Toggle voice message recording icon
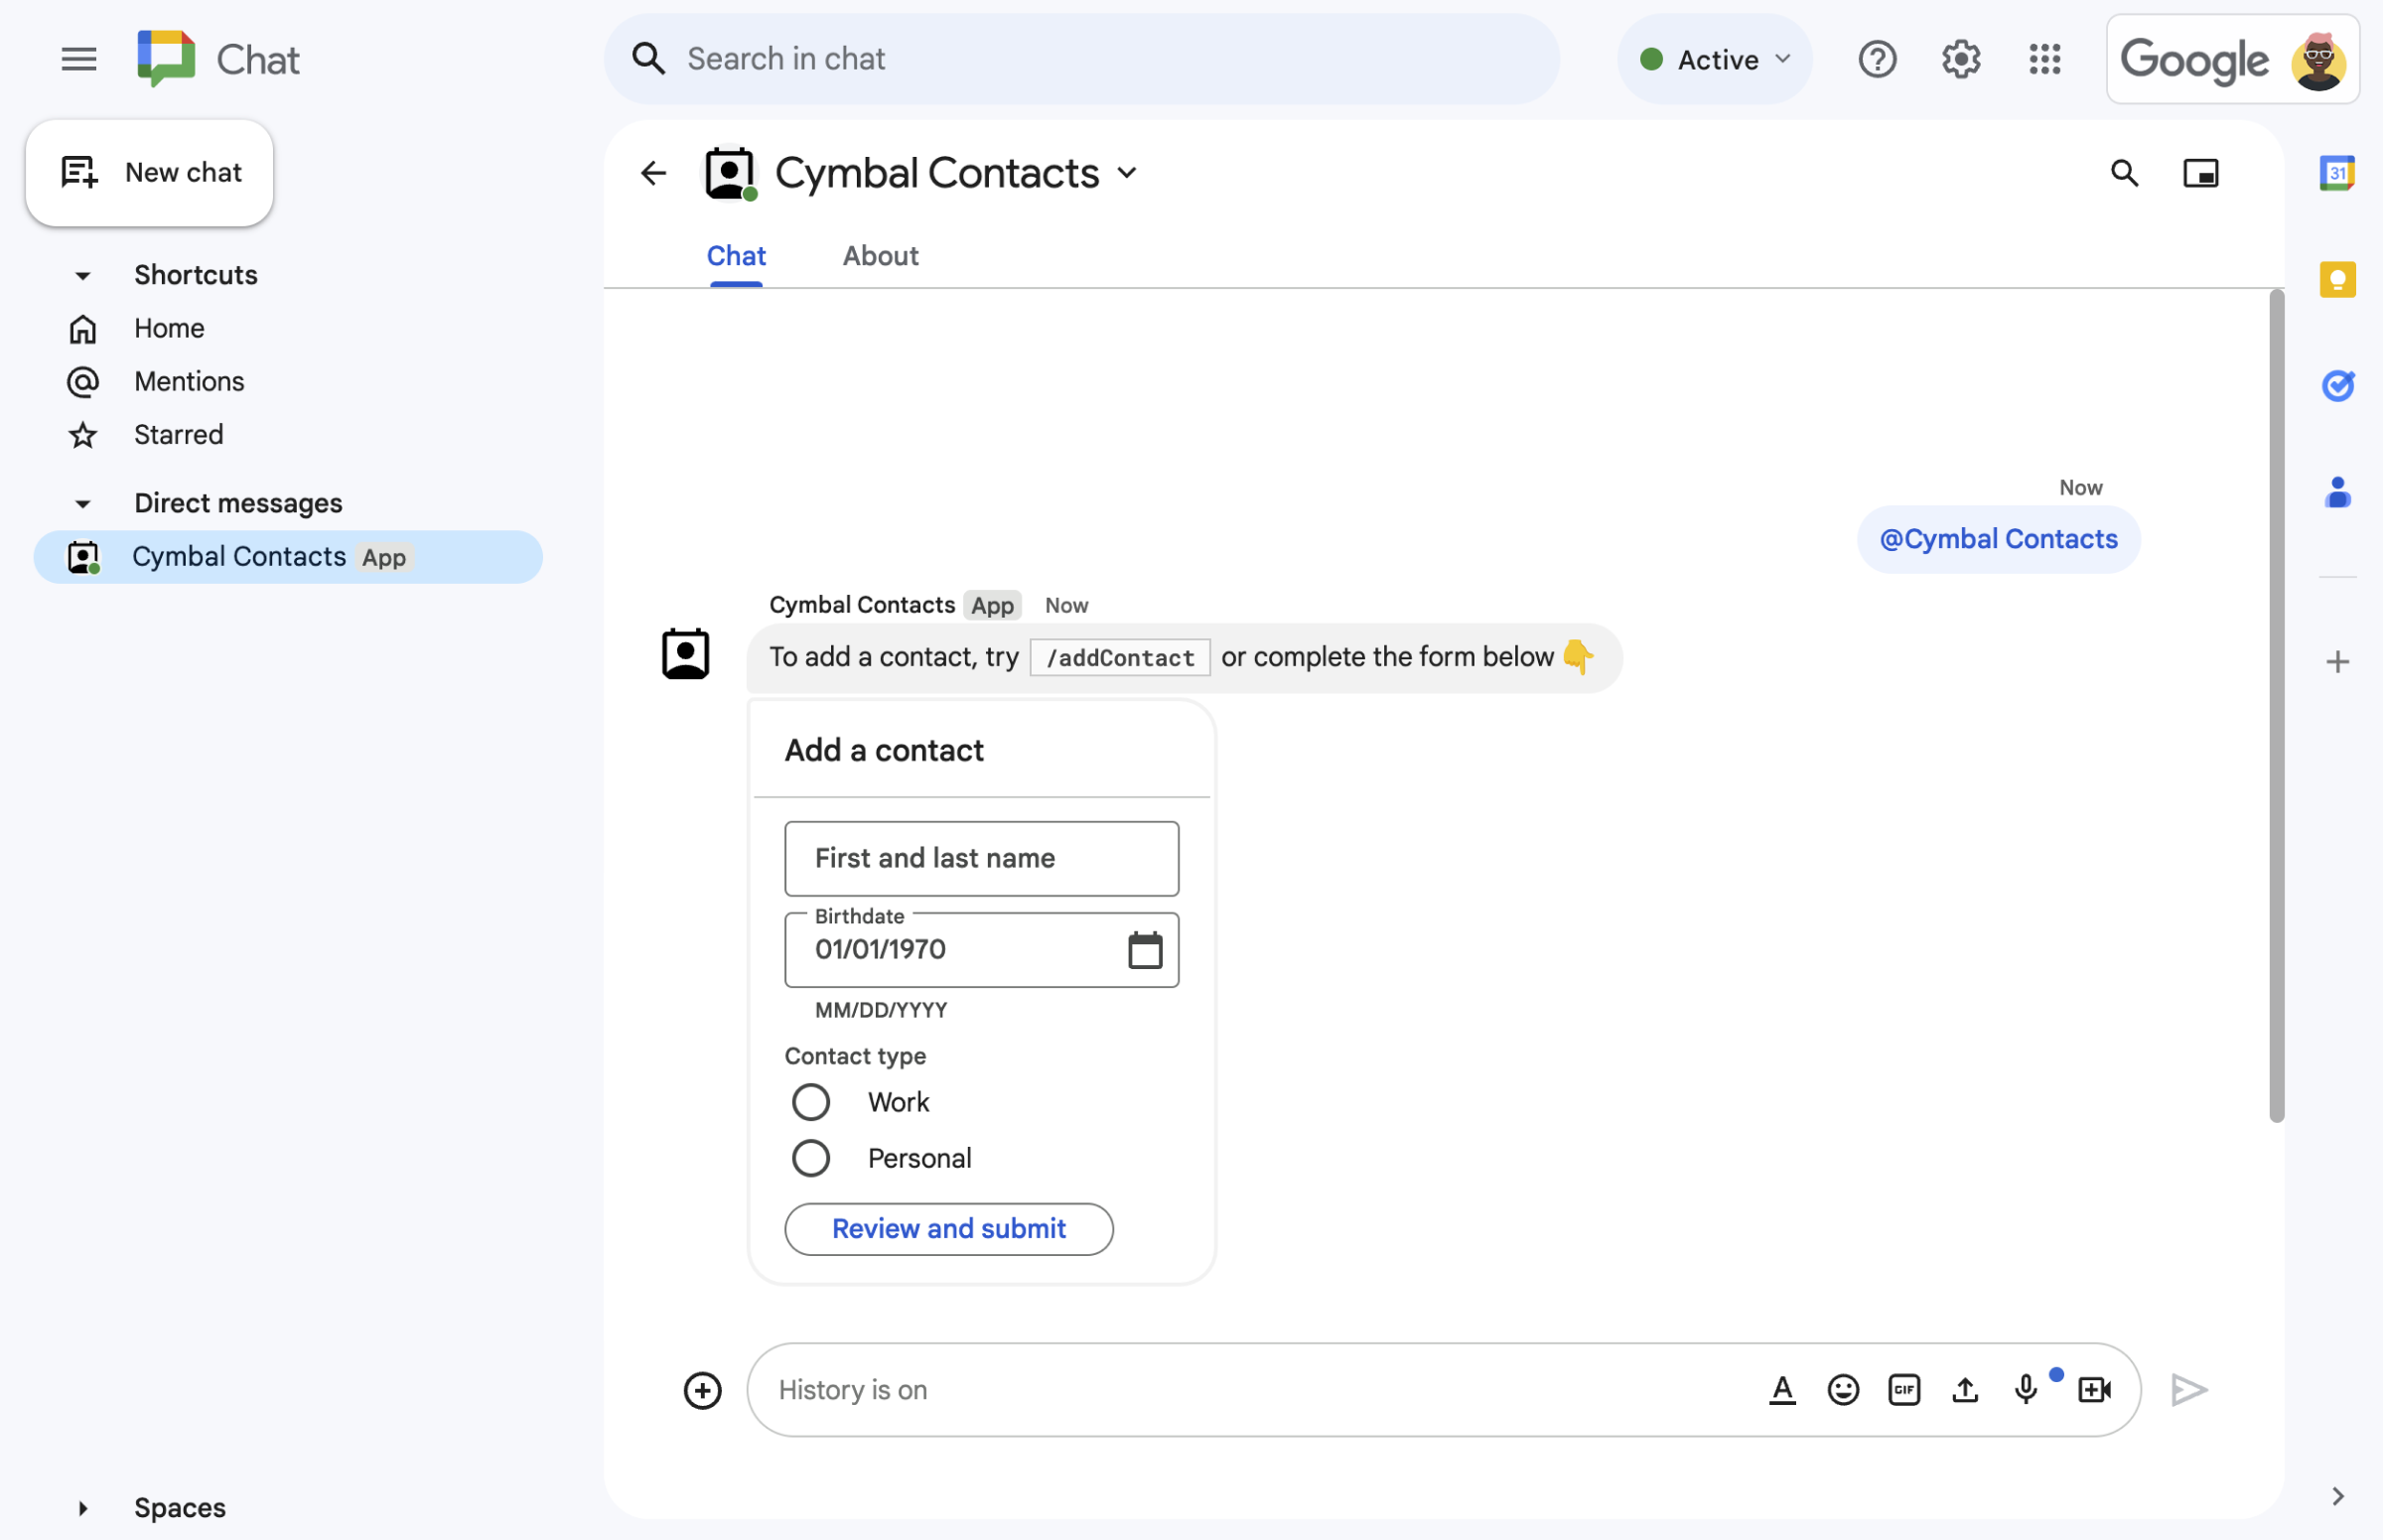The image size is (2383, 1540). pyautogui.click(x=2026, y=1389)
